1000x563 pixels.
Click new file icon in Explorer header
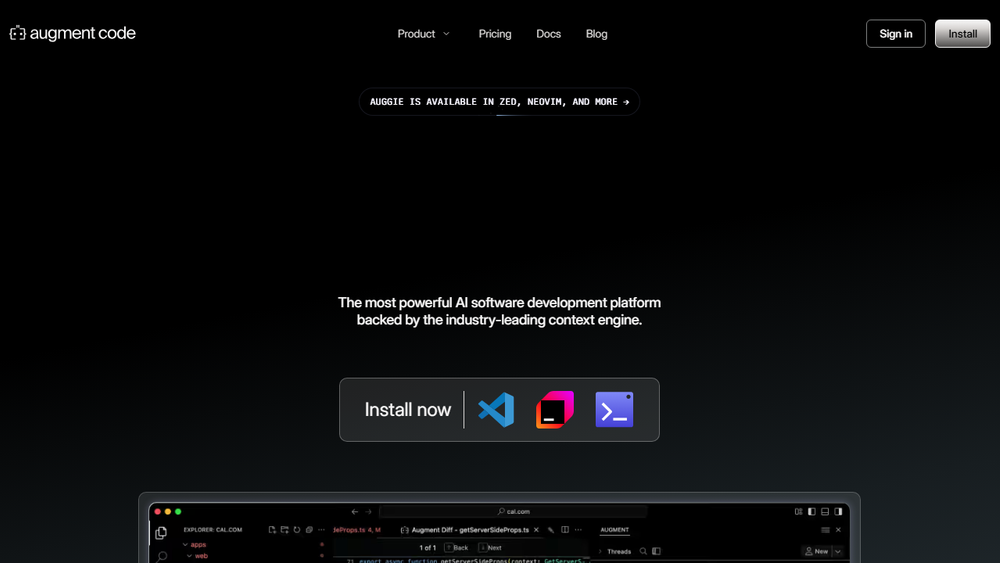(272, 530)
